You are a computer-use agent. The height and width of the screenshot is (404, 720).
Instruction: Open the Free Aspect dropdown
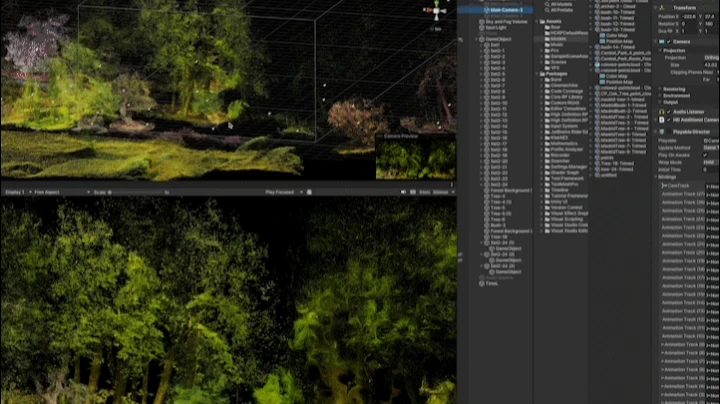(x=62, y=192)
